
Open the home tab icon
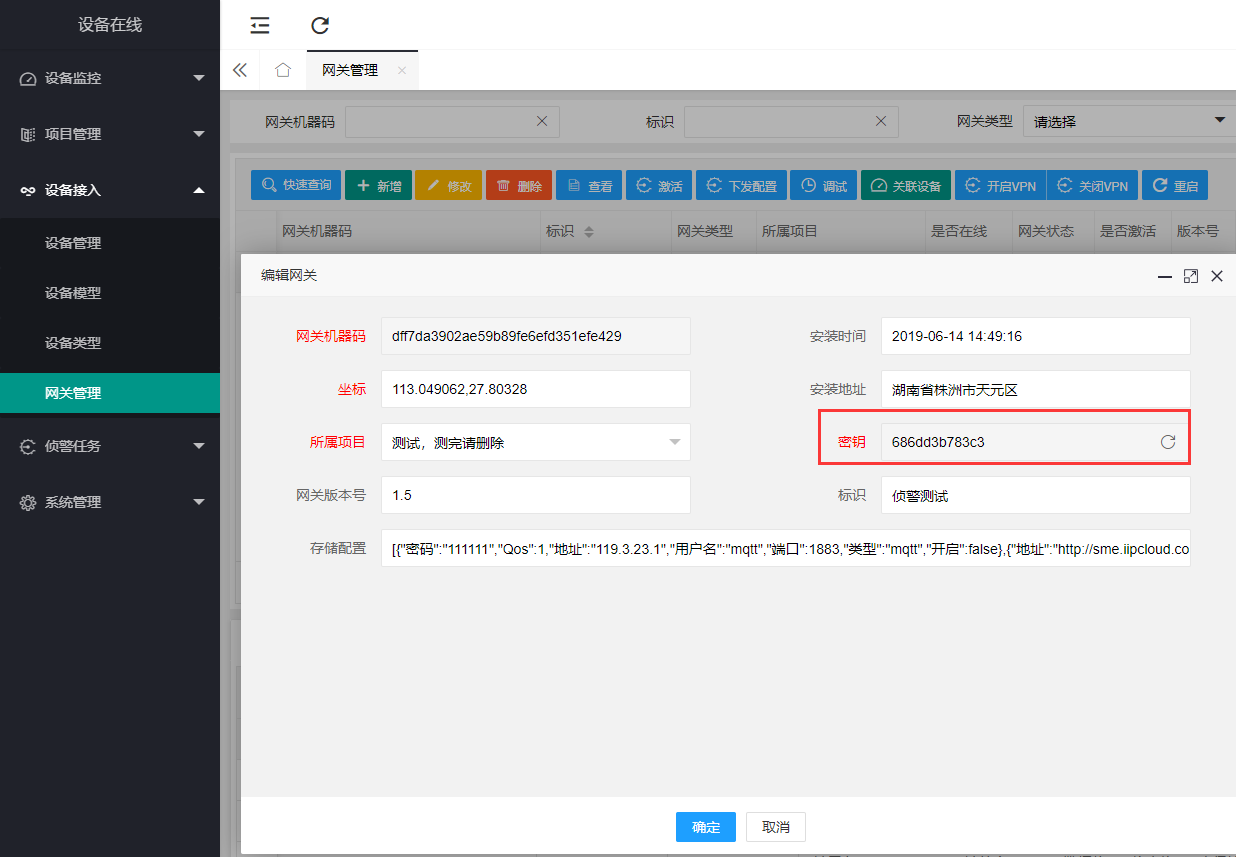point(283,70)
